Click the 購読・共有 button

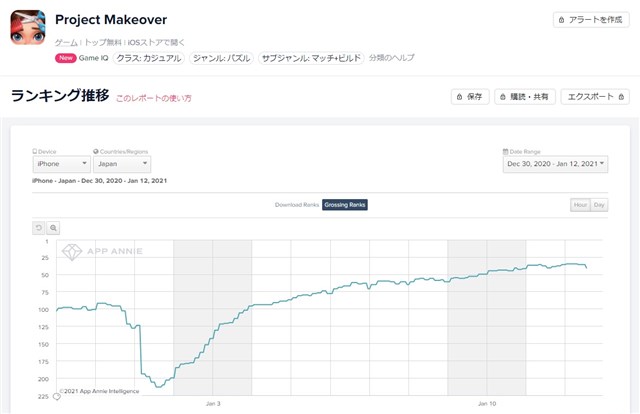tap(525, 97)
